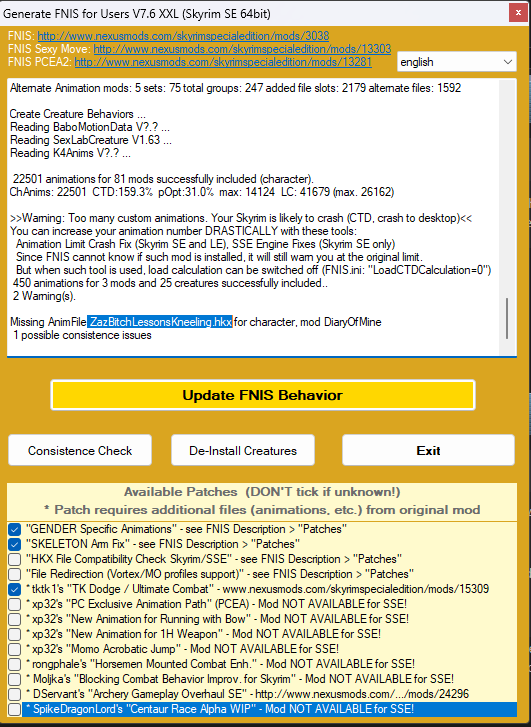This screenshot has height=727, width=531.
Task: Tick rongphale's Horsemen Mounted Combat checkbox
Action: pyautogui.click(x=14, y=664)
